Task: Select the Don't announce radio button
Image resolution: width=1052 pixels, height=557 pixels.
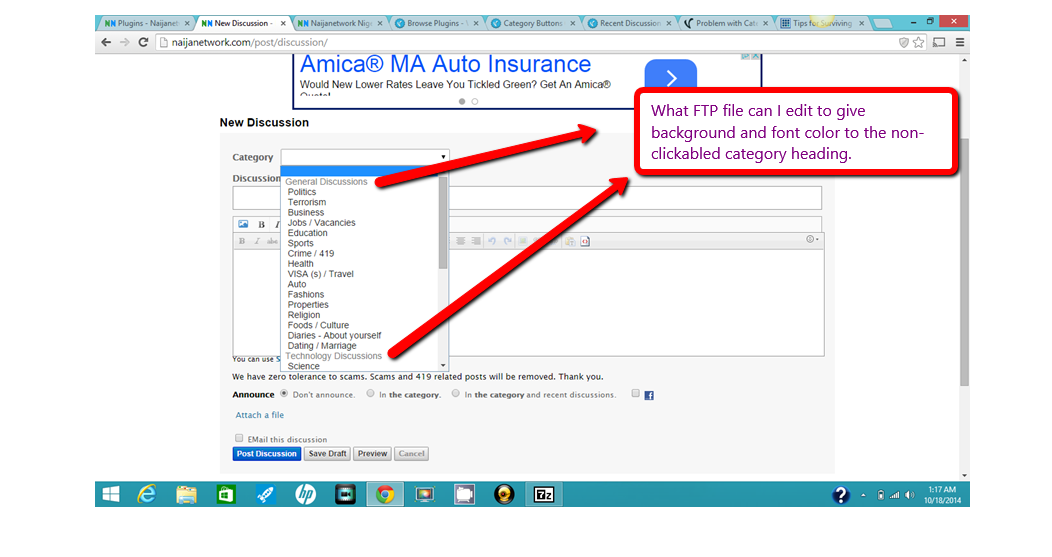Action: [284, 394]
